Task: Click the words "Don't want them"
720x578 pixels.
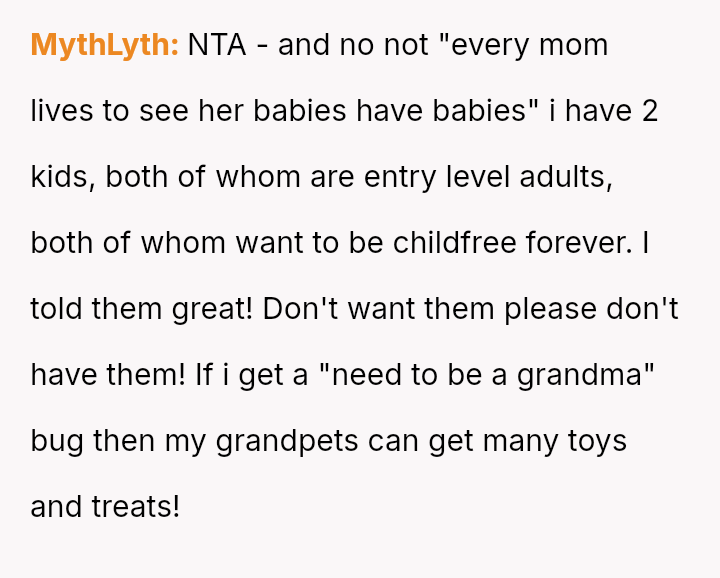Action: point(379,309)
